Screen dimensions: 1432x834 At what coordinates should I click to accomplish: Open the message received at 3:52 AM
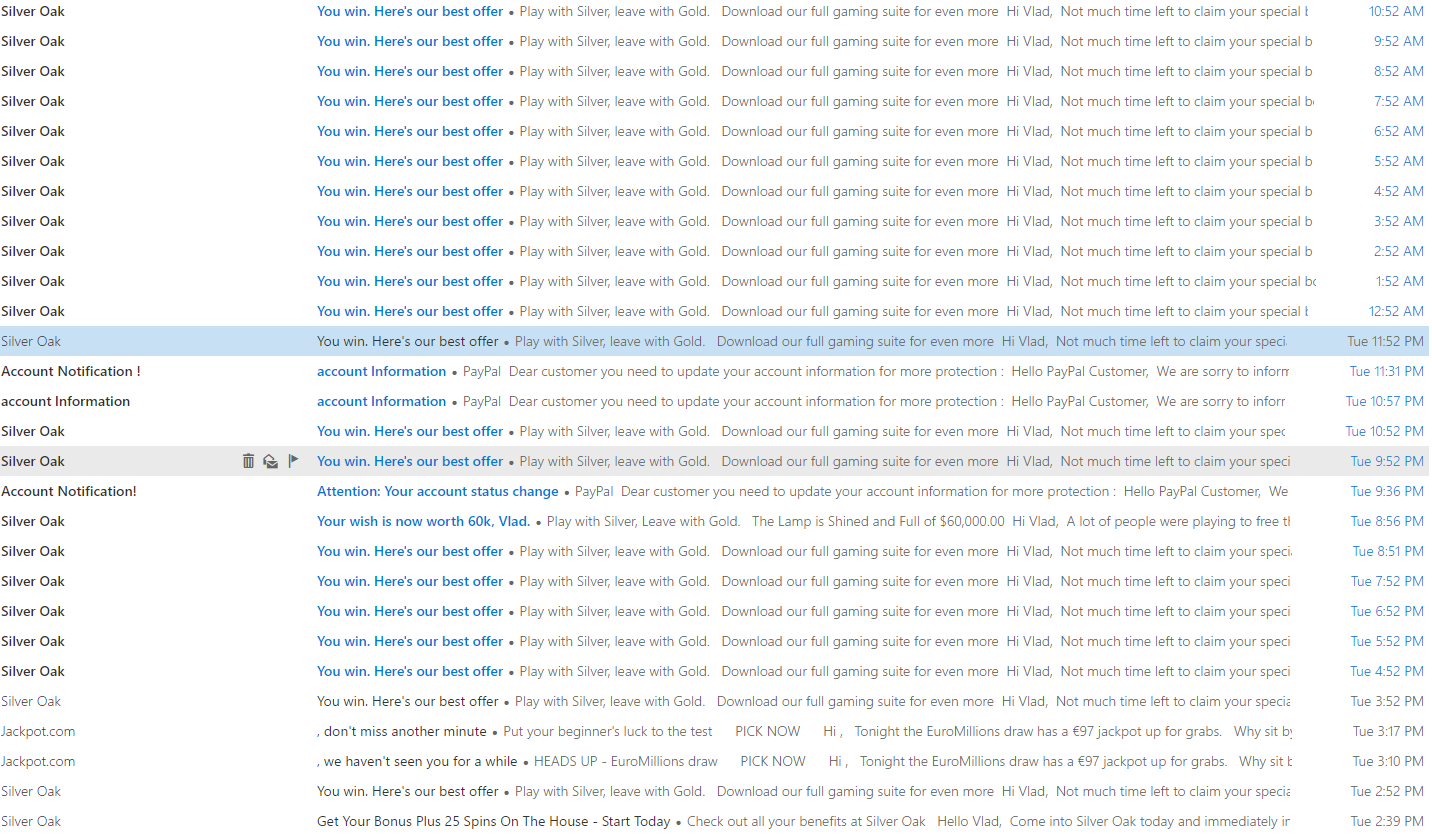tap(716, 221)
